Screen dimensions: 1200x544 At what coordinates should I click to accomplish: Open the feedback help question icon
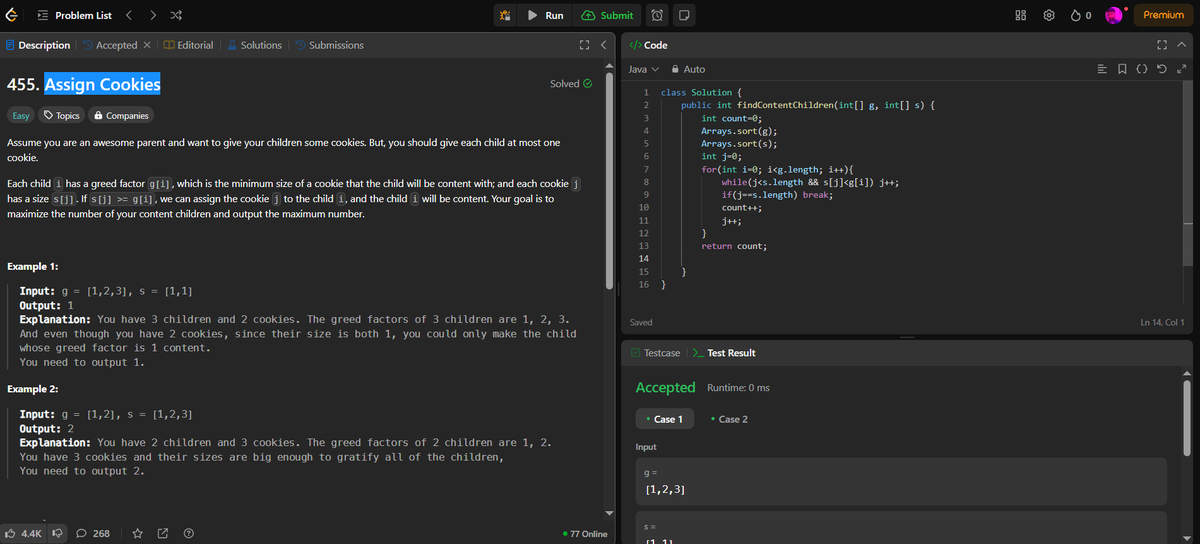coord(188,533)
